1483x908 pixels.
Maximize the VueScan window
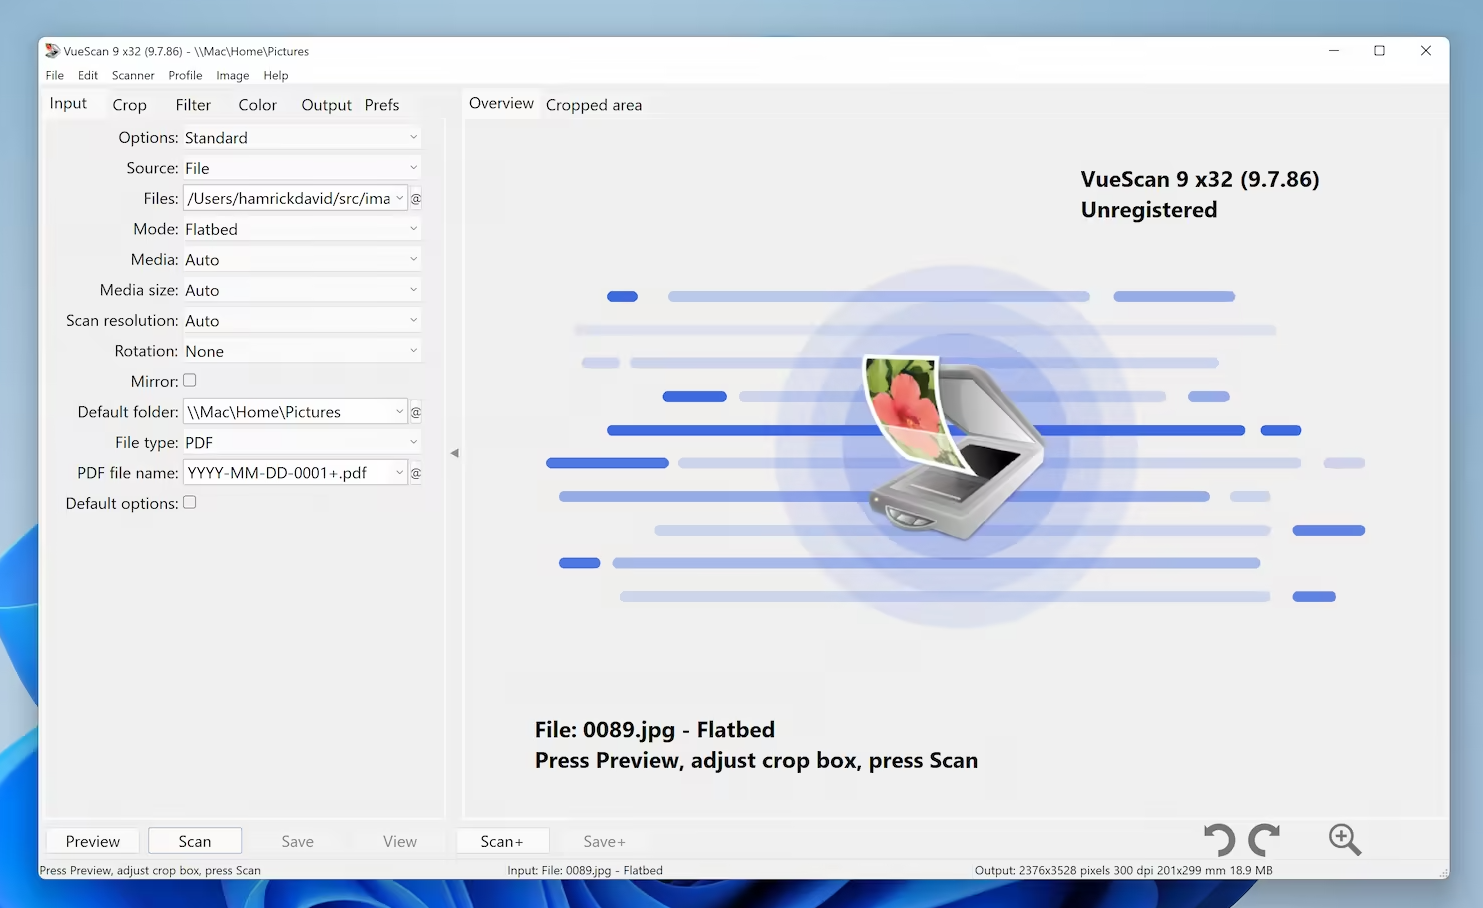[x=1380, y=51]
